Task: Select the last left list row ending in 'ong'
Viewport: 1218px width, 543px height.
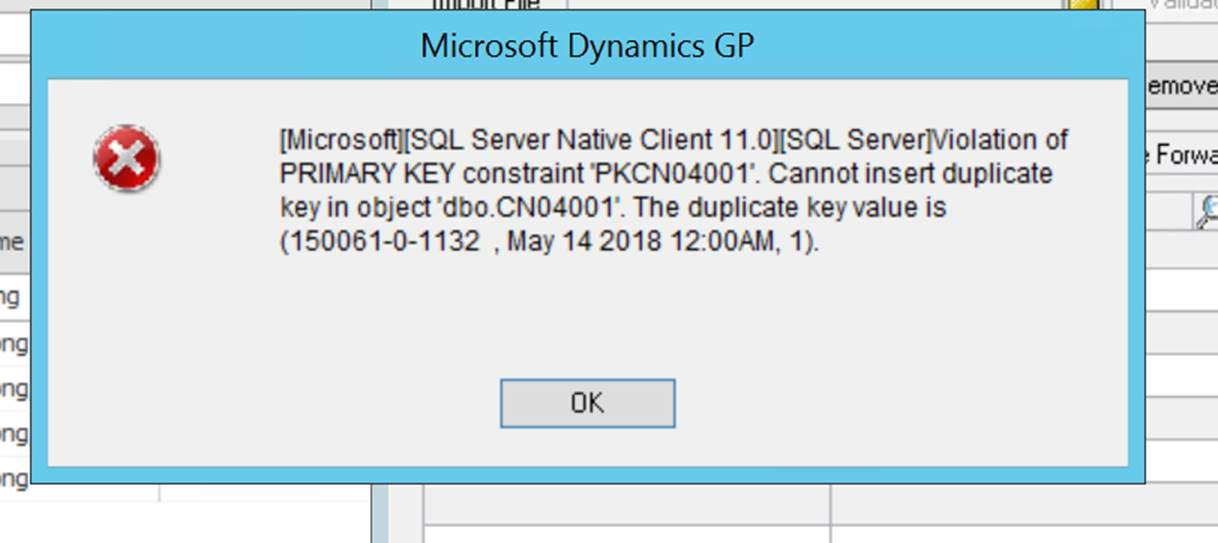Action: 14,479
